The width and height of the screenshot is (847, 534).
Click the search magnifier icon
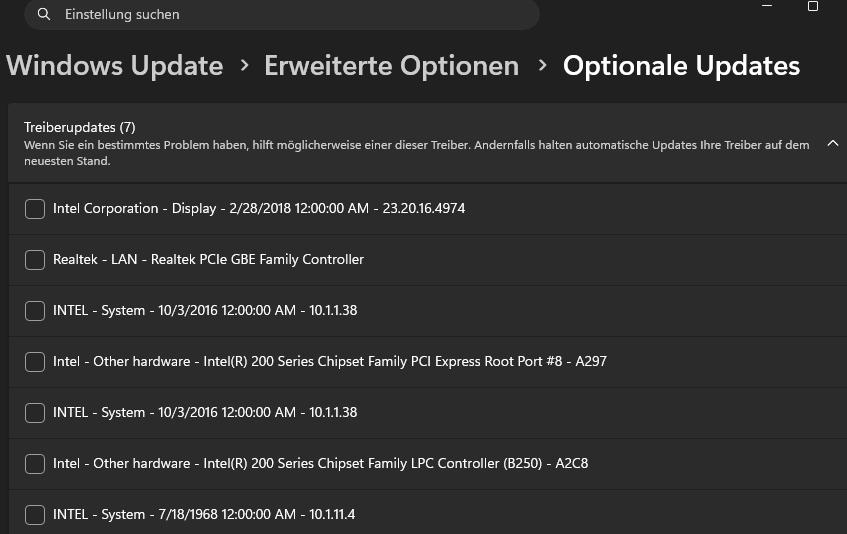(43, 15)
